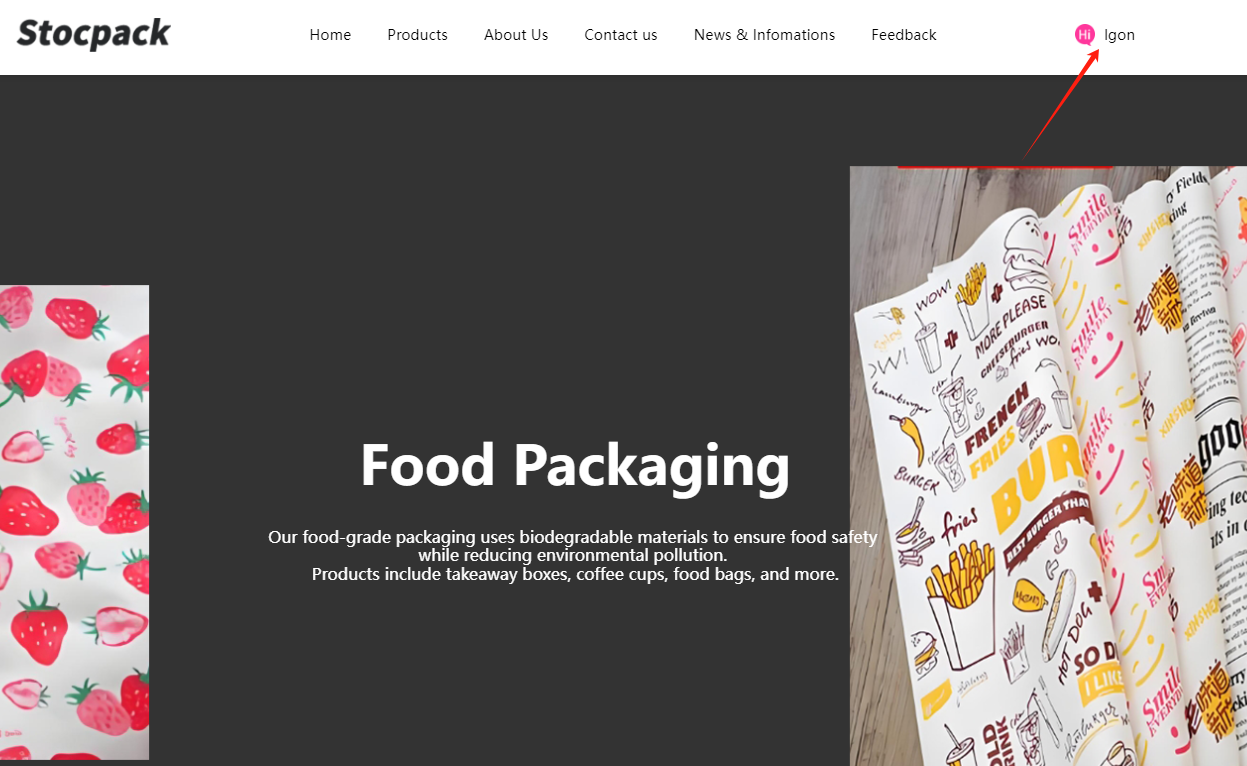Image resolution: width=1247 pixels, height=766 pixels.
Task: Click empty dark banner area above heading
Action: coord(500,250)
